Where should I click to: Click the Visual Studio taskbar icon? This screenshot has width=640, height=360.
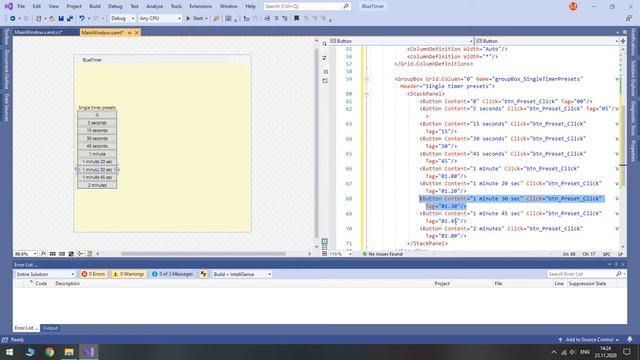click(89, 352)
